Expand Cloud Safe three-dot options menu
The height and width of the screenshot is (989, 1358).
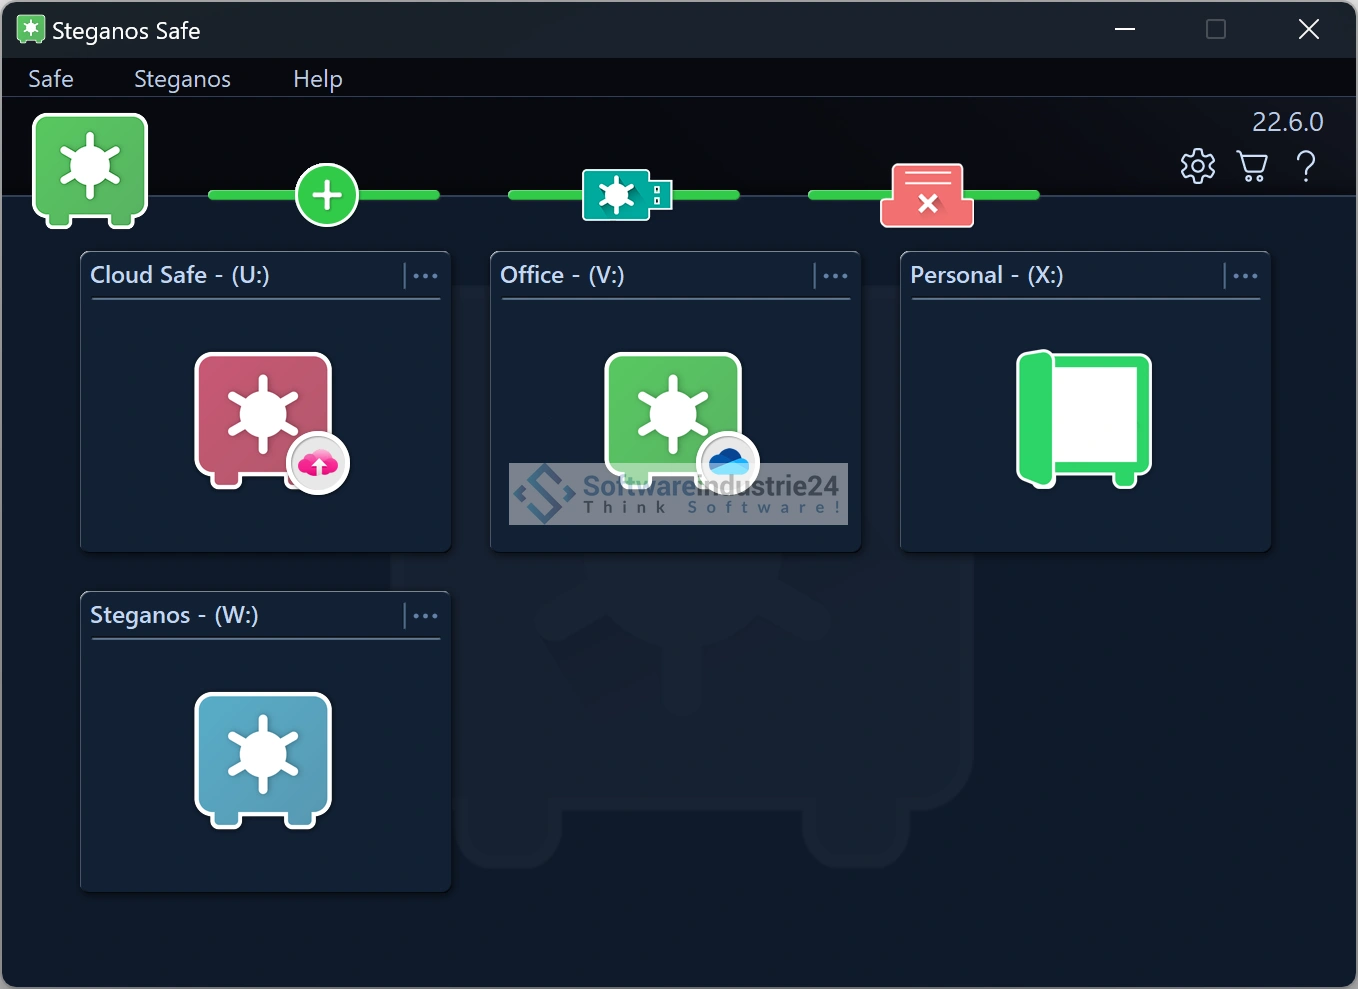(x=425, y=276)
